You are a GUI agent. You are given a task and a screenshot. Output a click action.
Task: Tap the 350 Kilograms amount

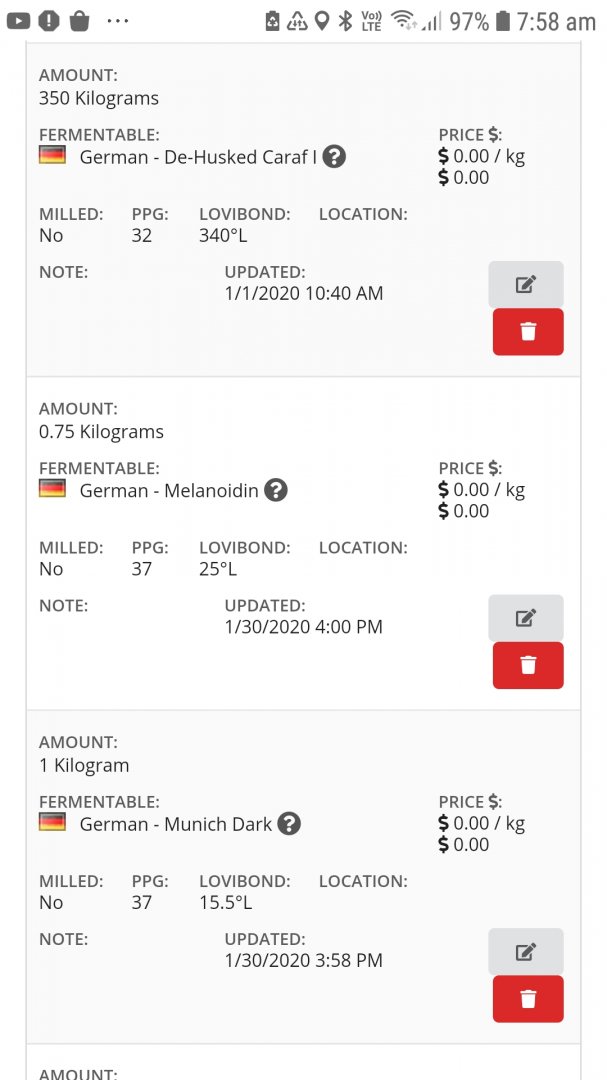coord(99,98)
